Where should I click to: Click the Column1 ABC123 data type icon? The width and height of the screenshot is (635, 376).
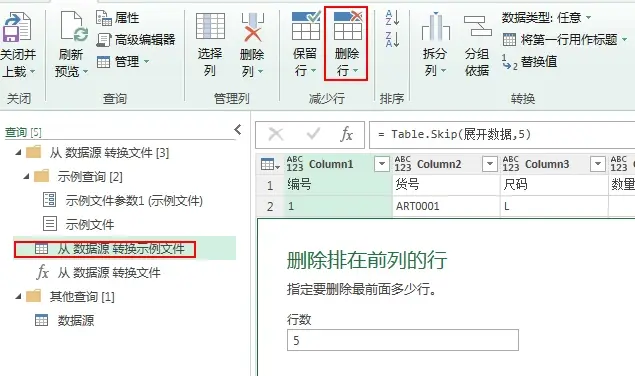[x=295, y=164]
